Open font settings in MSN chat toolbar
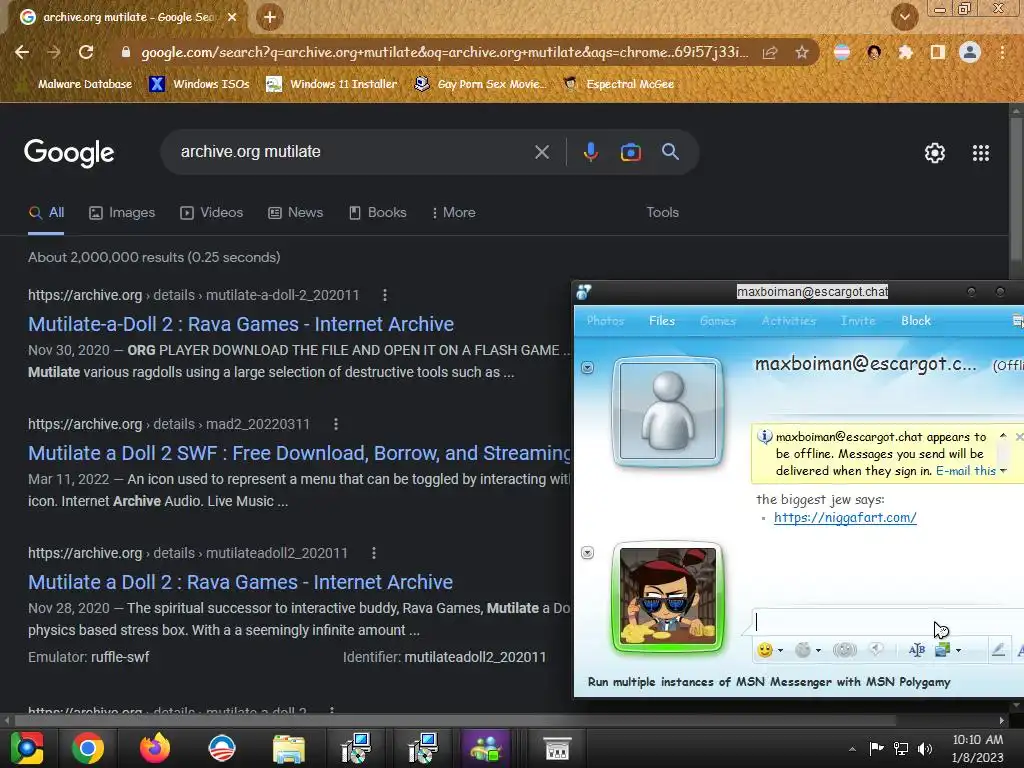This screenshot has width=1024, height=768. tap(916, 650)
